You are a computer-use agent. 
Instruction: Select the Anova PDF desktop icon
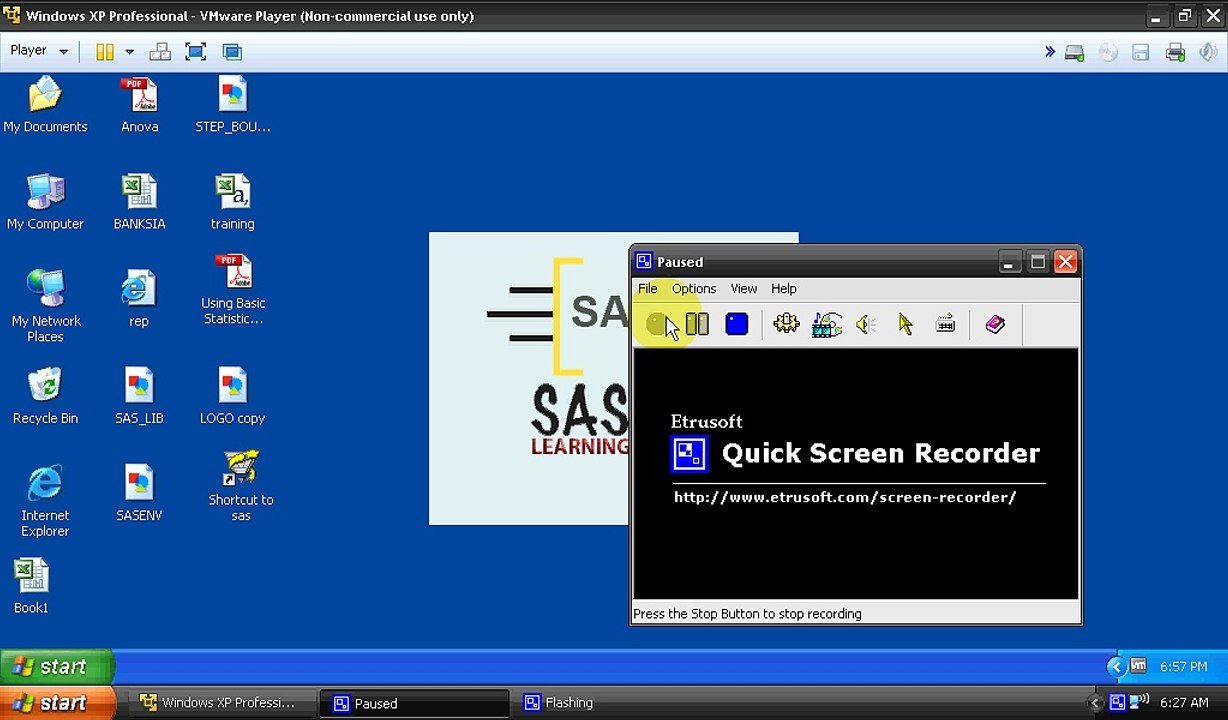pyautogui.click(x=140, y=106)
